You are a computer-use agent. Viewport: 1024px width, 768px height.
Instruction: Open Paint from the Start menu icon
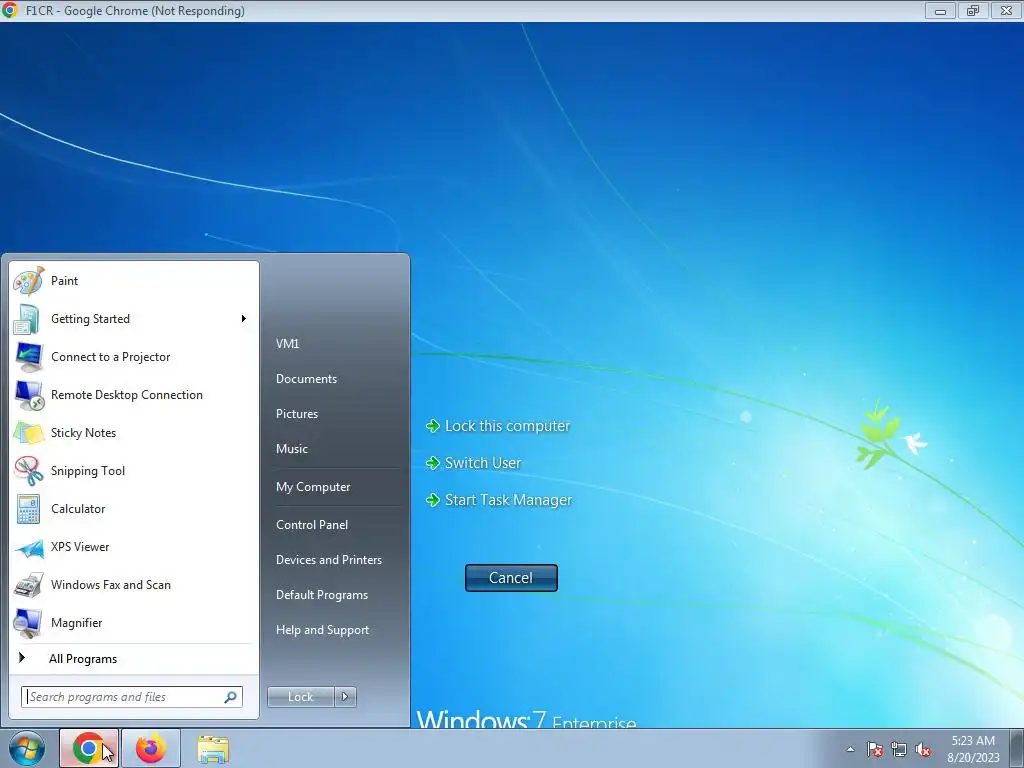(x=29, y=281)
